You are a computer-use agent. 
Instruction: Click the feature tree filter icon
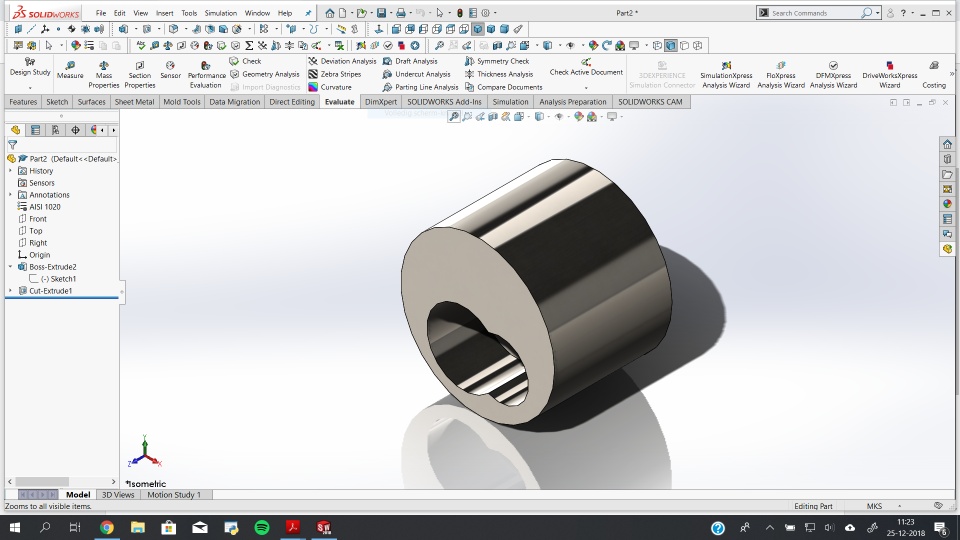click(12, 145)
